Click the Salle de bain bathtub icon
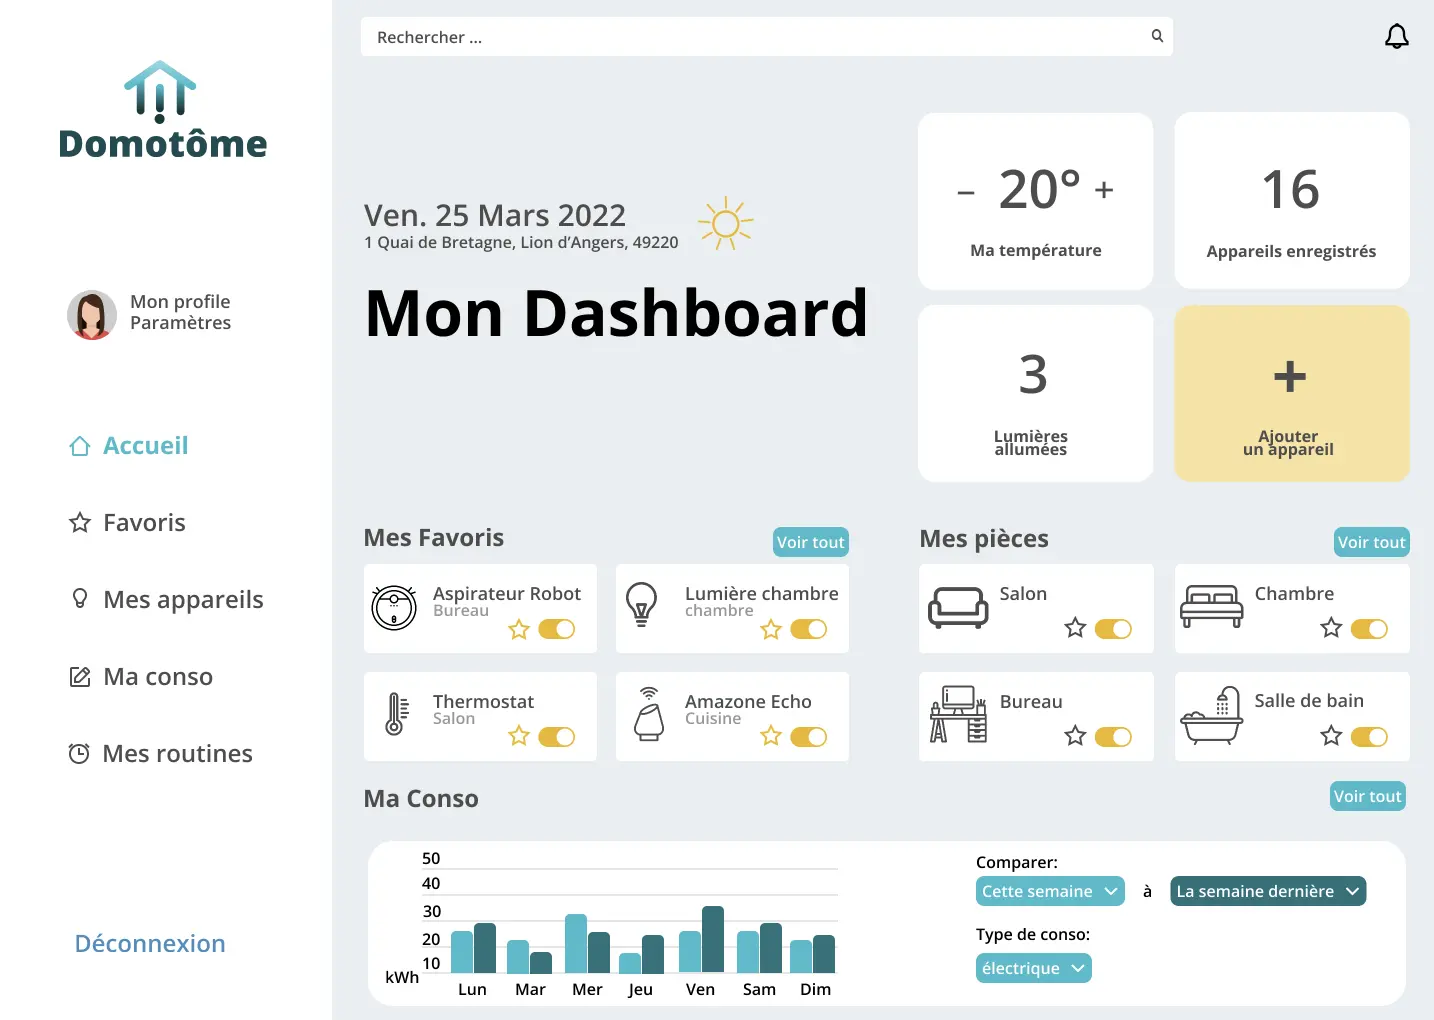Viewport: 1434px width, 1020px height. (x=1212, y=715)
